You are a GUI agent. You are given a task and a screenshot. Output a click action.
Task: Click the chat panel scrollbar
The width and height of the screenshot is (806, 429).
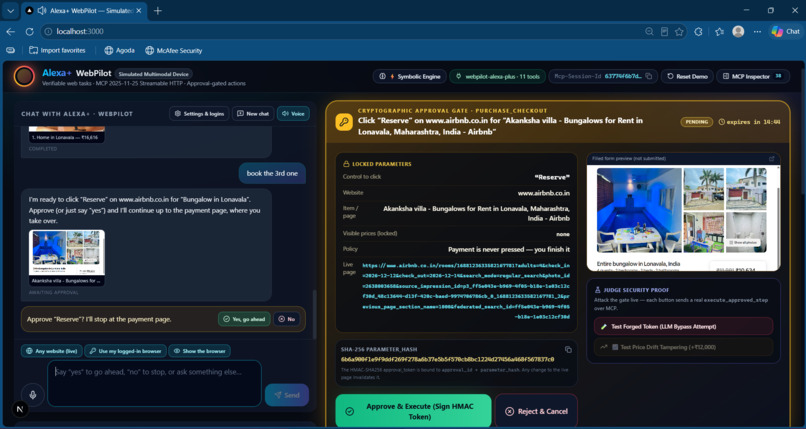coord(315,314)
